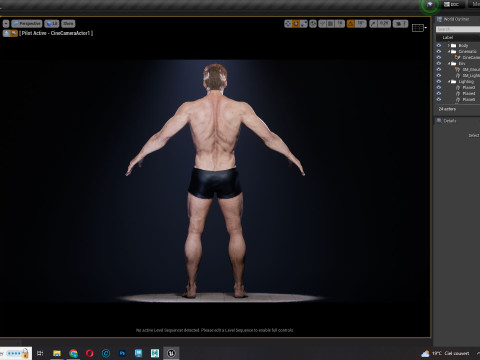Click the World Outliner panel icon
This screenshot has height=360, width=480.
click(439, 19)
